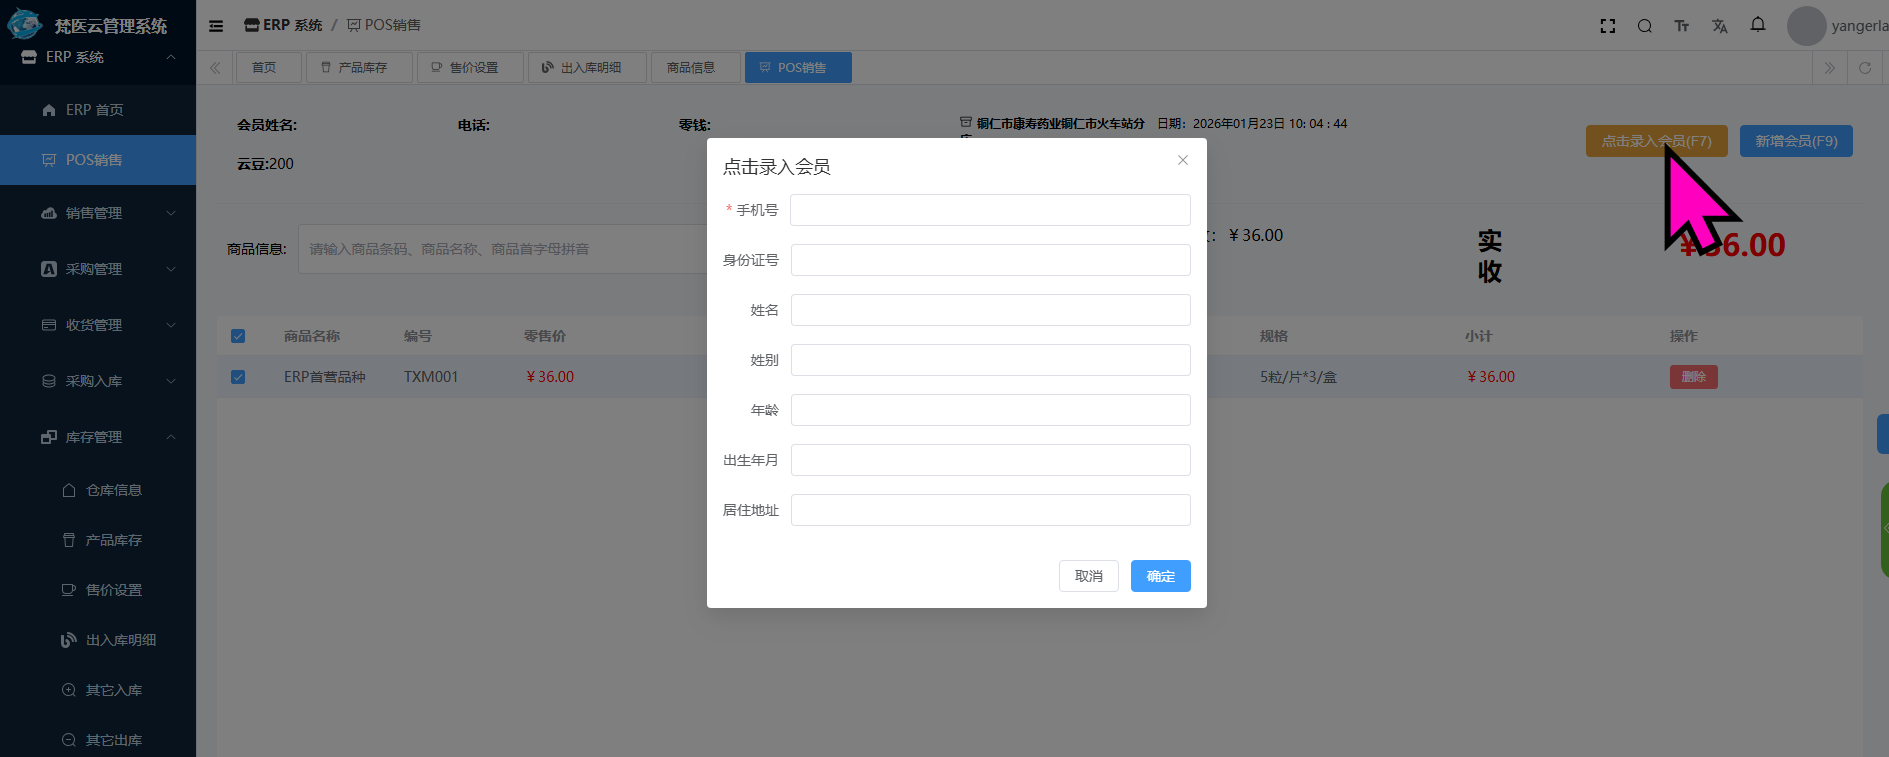Open the notification bell
1889x757 pixels.
point(1757,25)
